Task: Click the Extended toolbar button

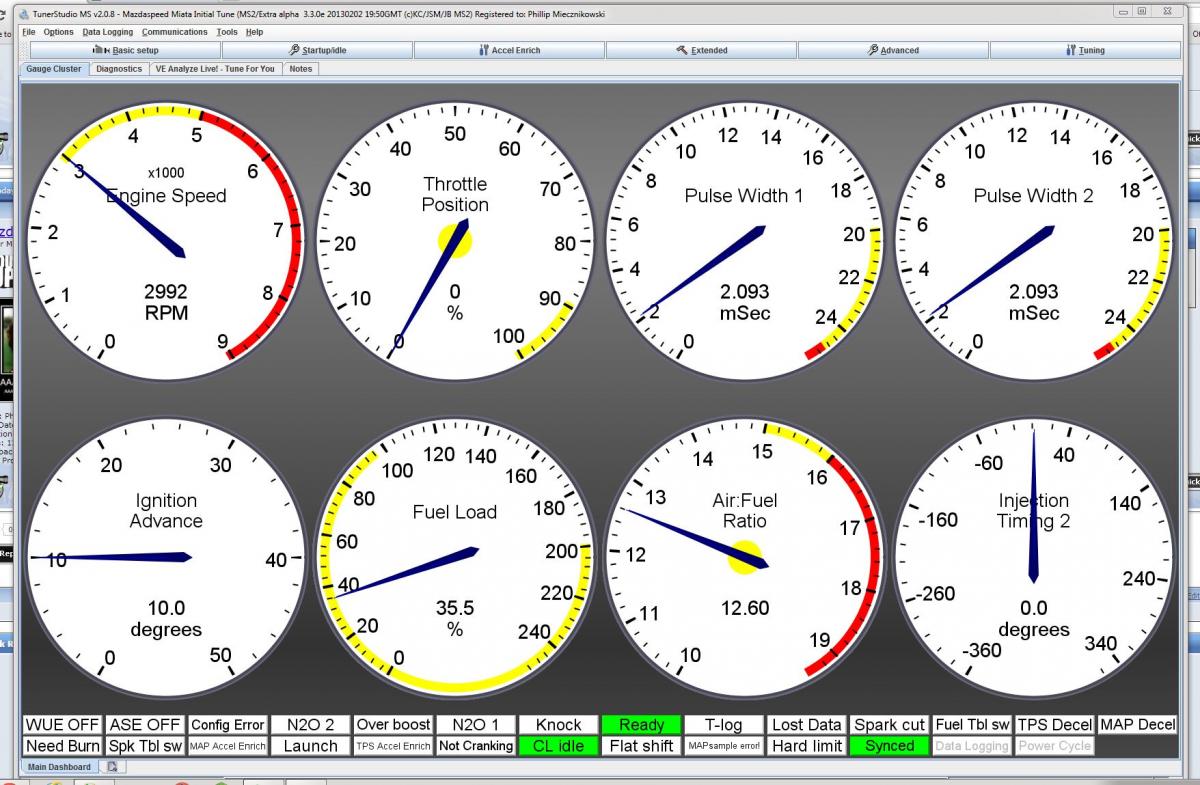Action: pos(702,50)
